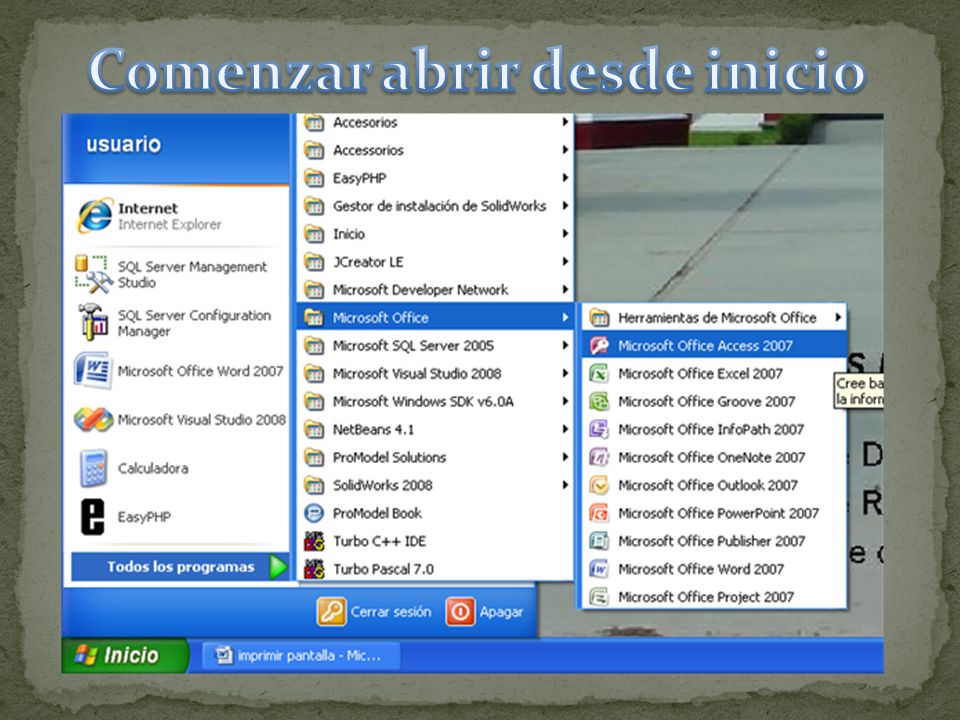Click Todos los programas button
The image size is (960, 720).
180,567
